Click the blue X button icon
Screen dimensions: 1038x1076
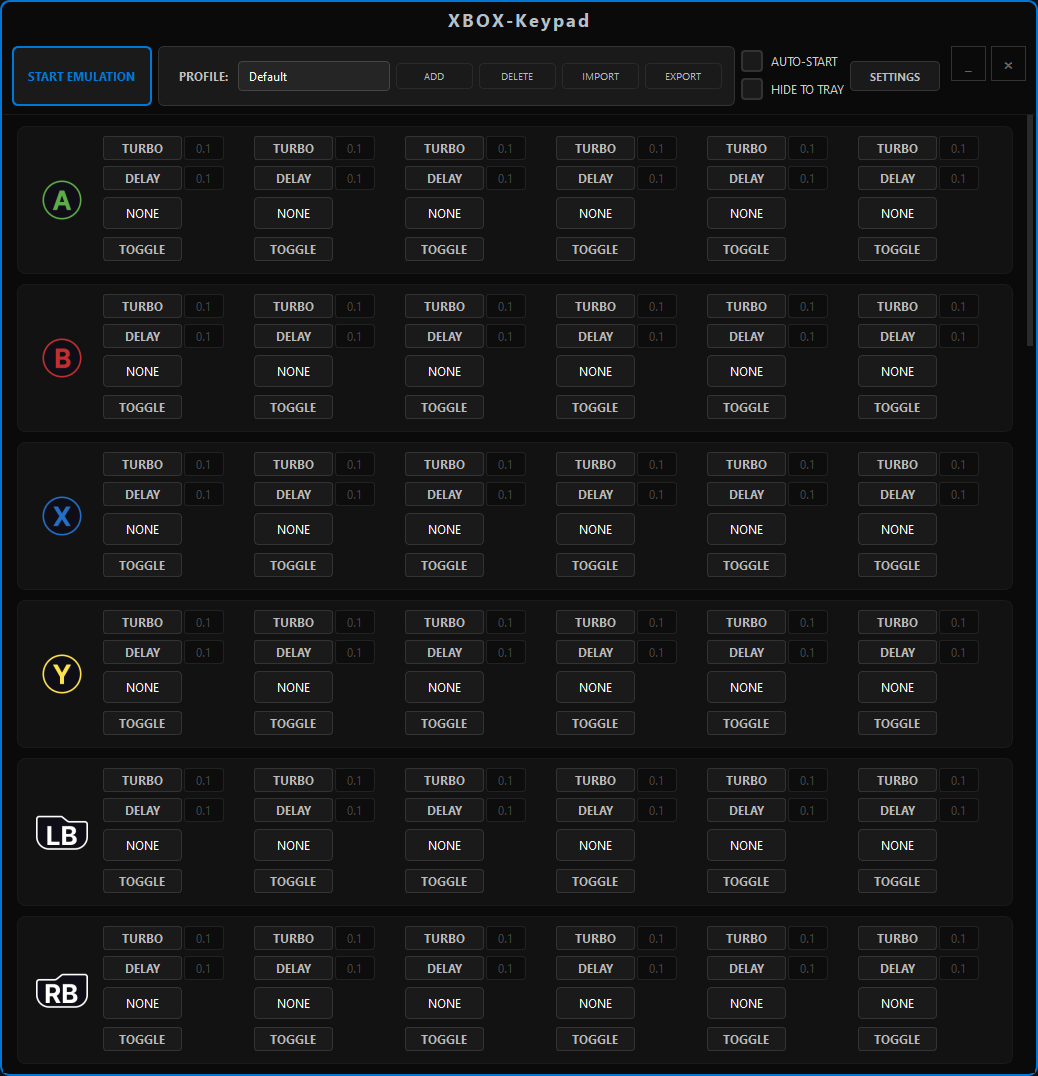coord(60,515)
